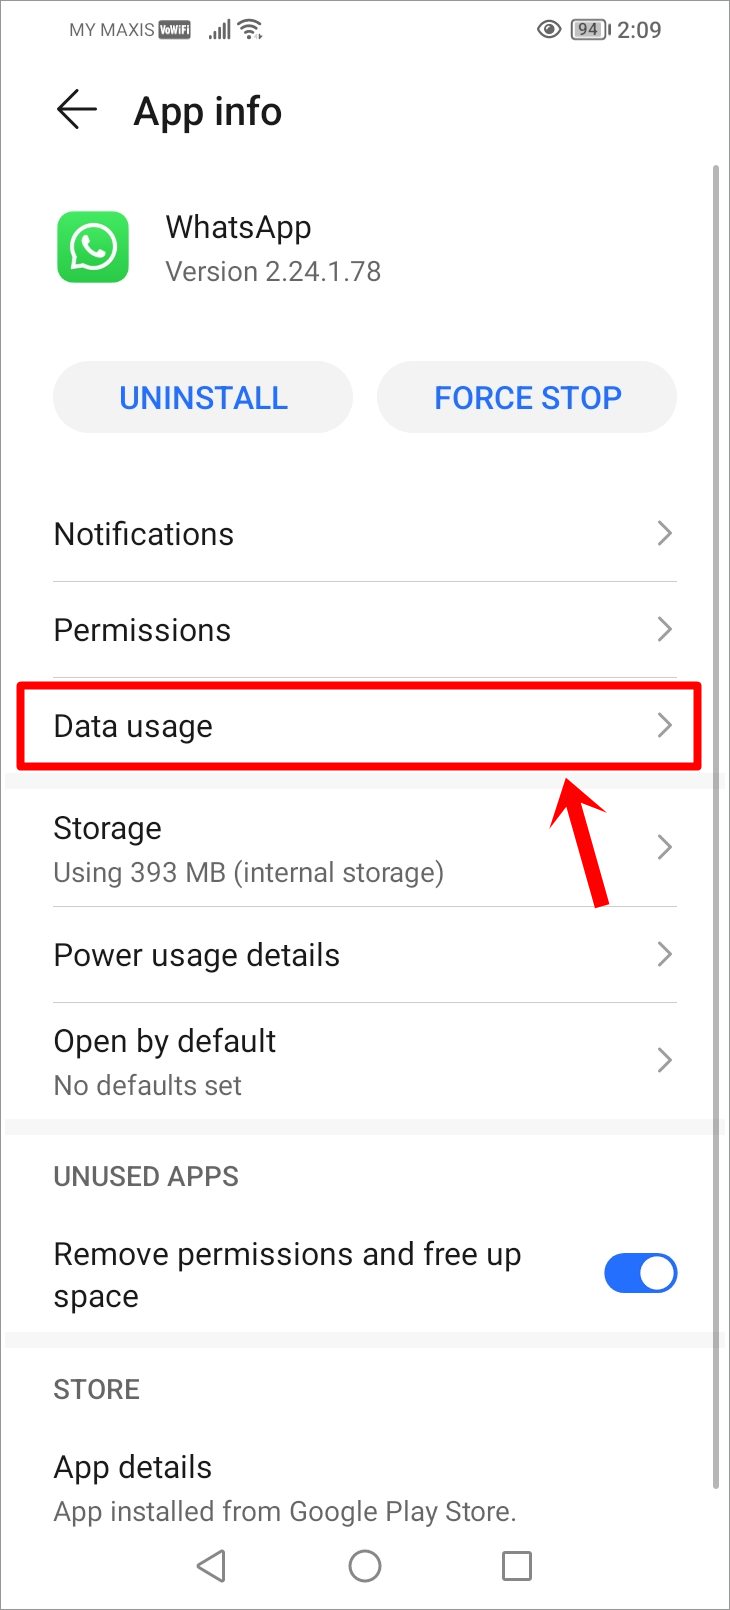The height and width of the screenshot is (1610, 730).
Task: Expand the Notifications settings chevron
Action: tap(664, 533)
